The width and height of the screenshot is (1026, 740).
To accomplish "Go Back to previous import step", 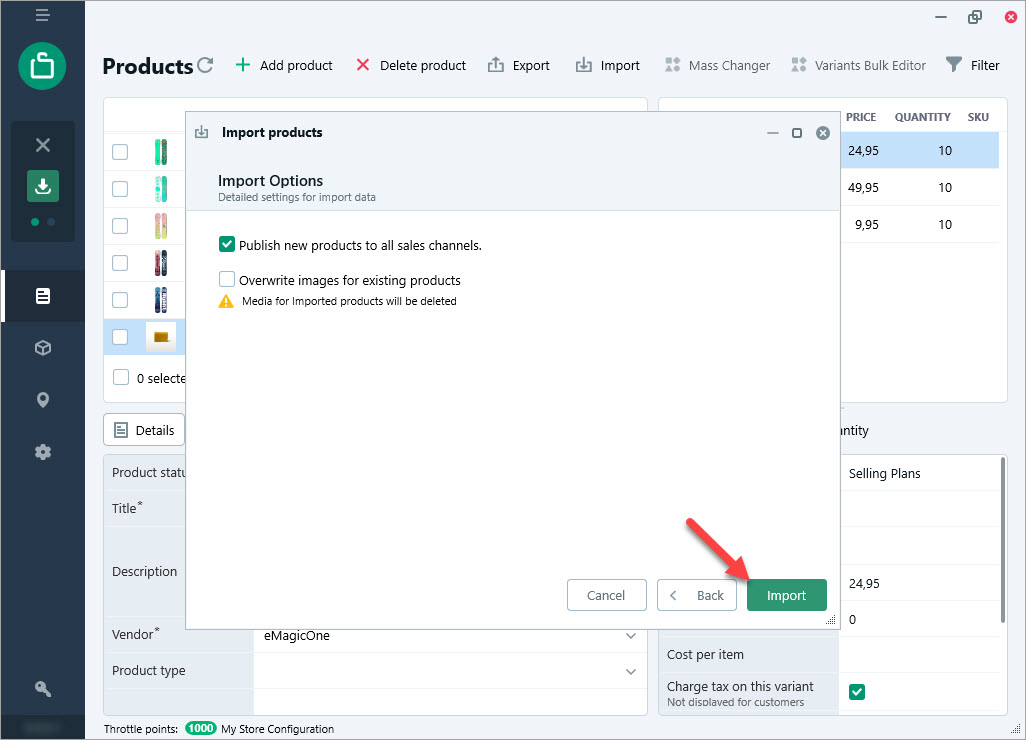I will coord(697,595).
